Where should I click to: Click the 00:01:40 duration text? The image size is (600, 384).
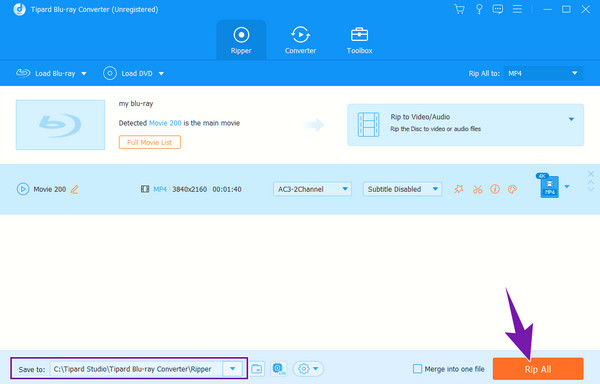click(227, 189)
